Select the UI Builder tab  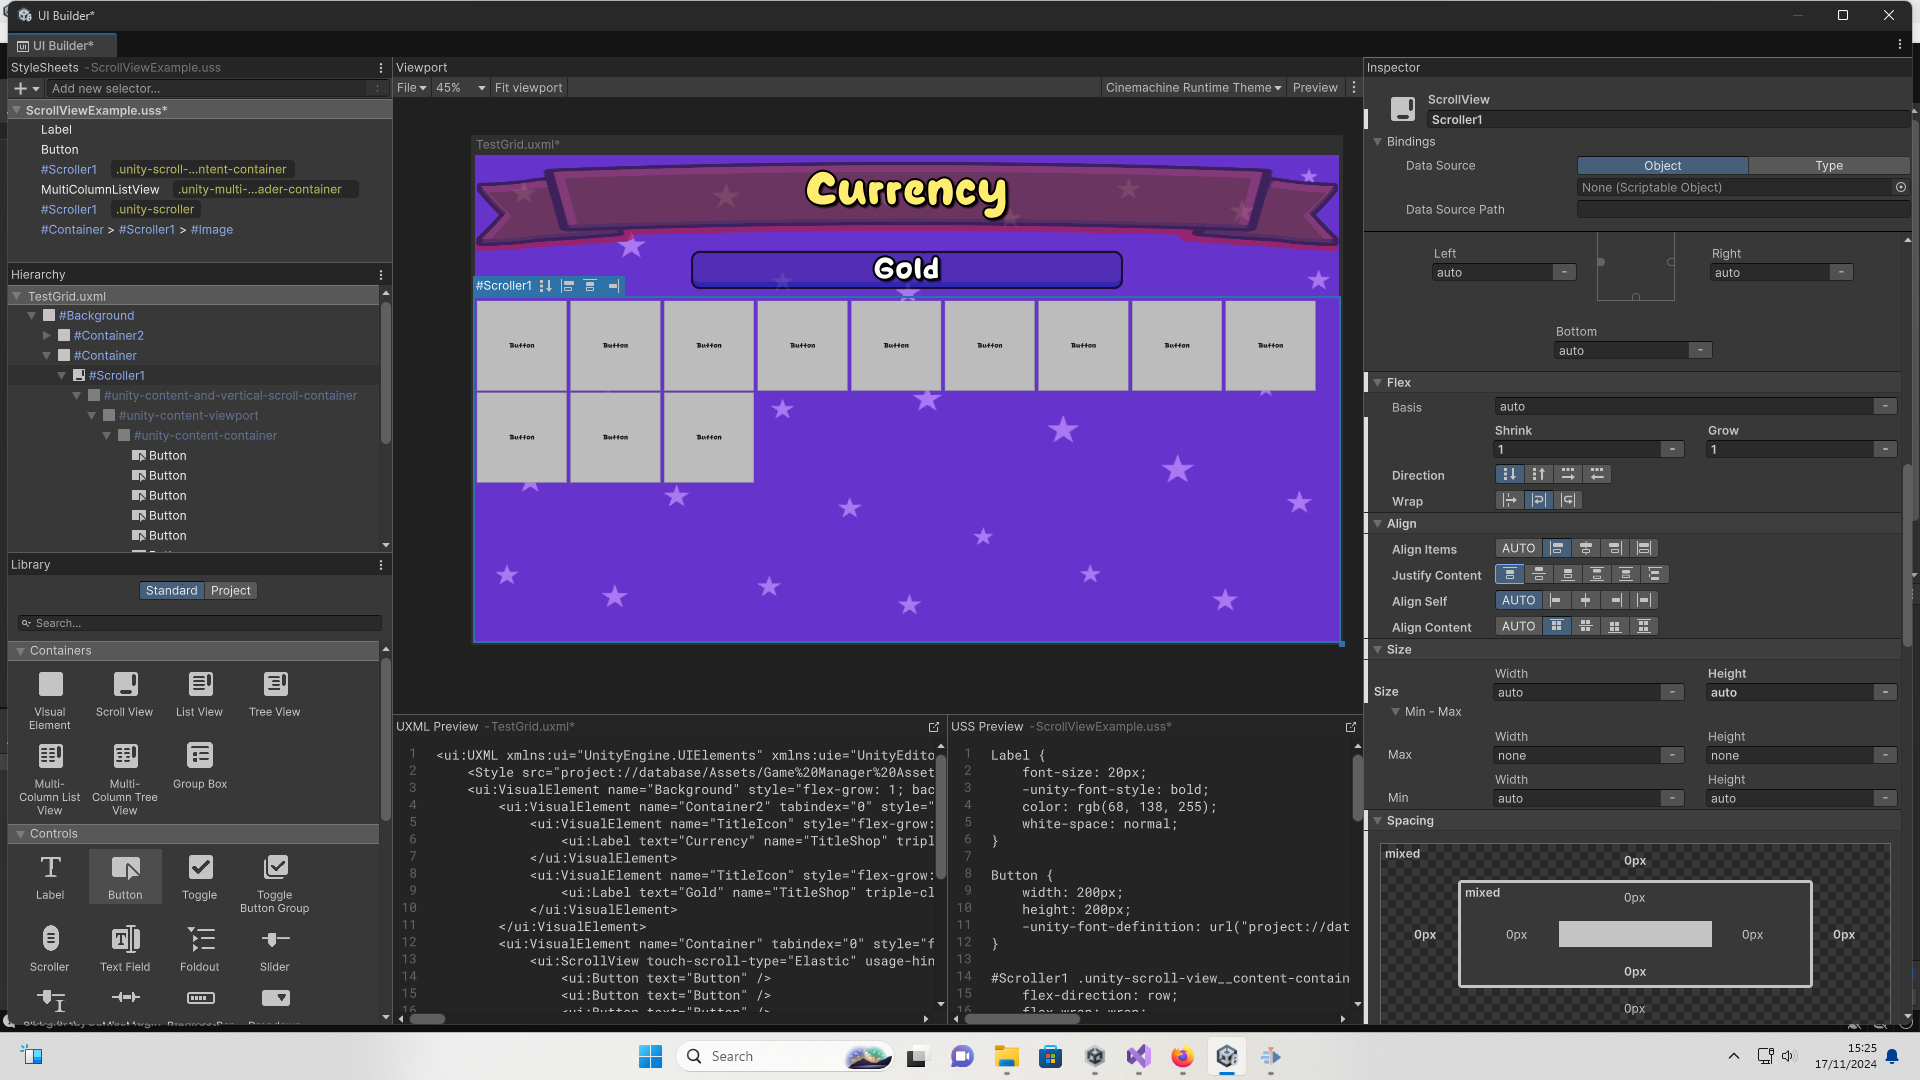[x=62, y=45]
